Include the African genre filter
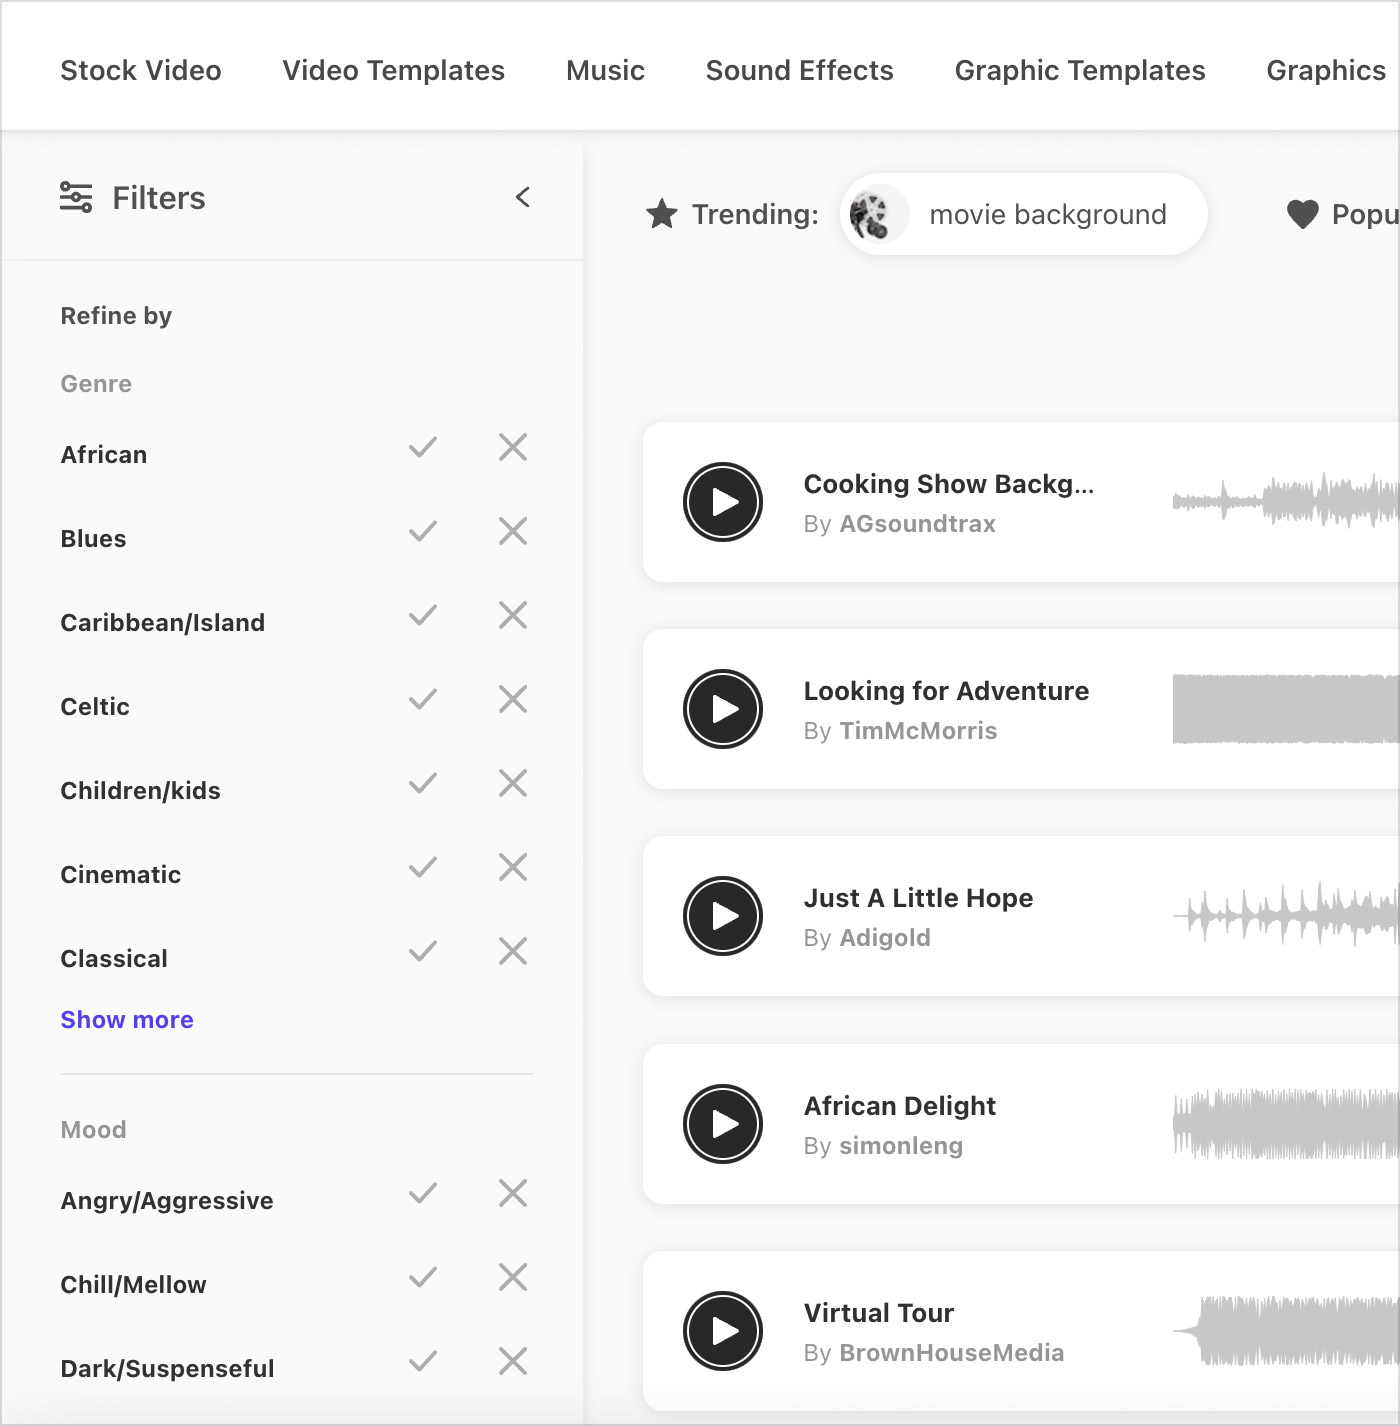The width and height of the screenshot is (1400, 1426). [422, 447]
